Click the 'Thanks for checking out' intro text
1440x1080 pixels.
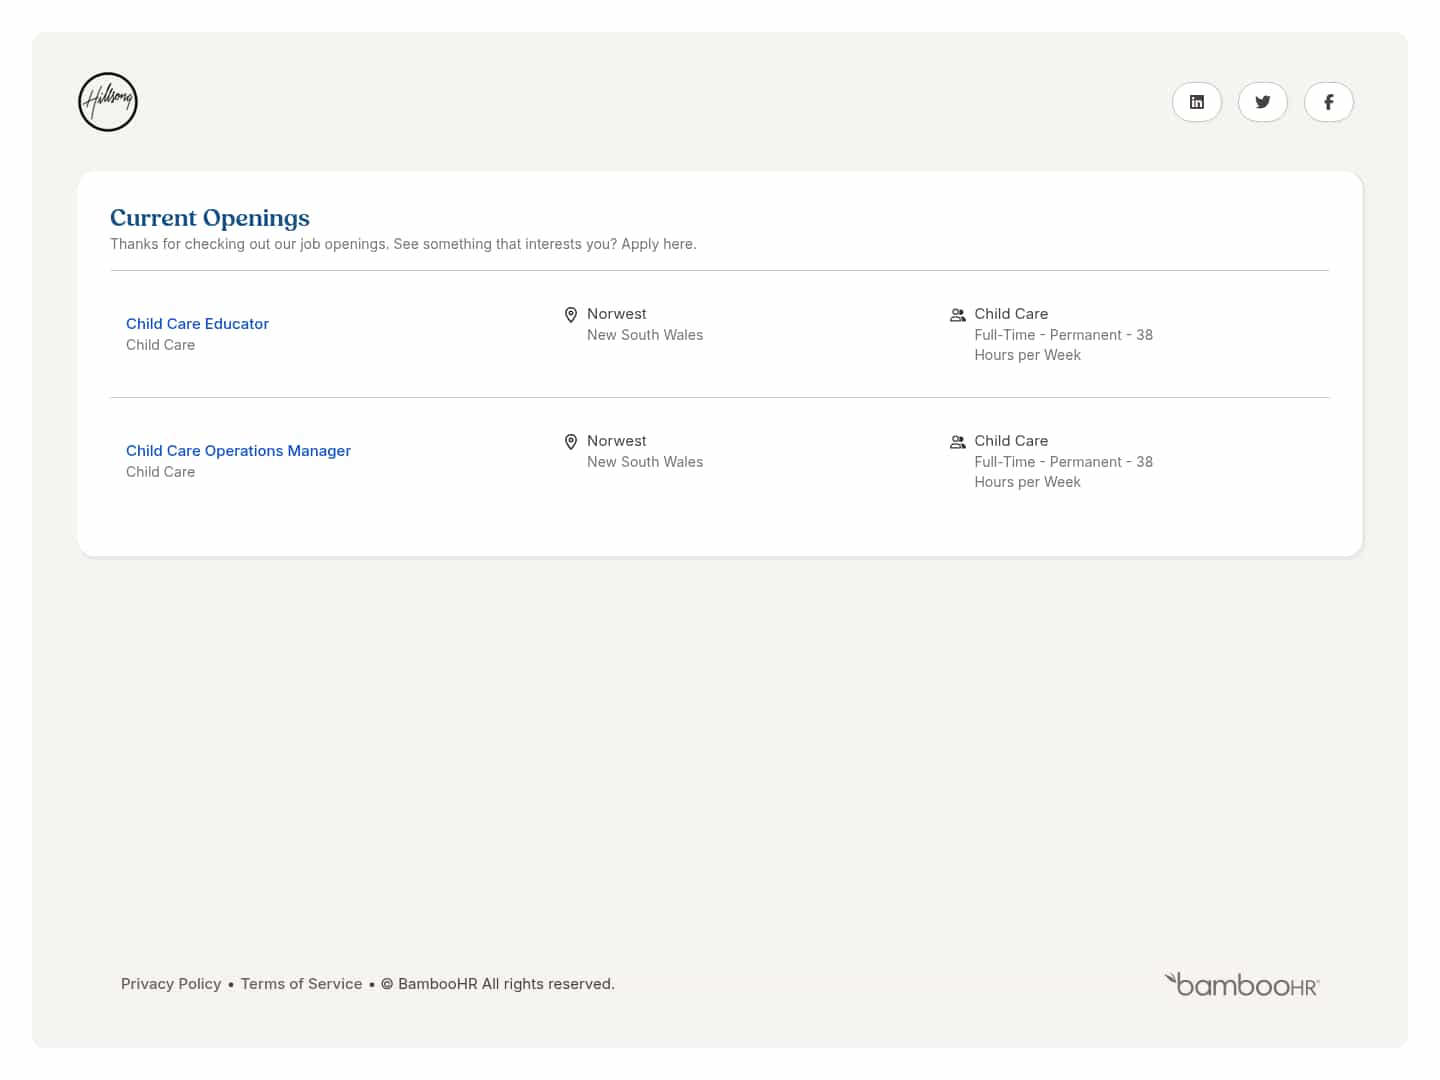(403, 244)
